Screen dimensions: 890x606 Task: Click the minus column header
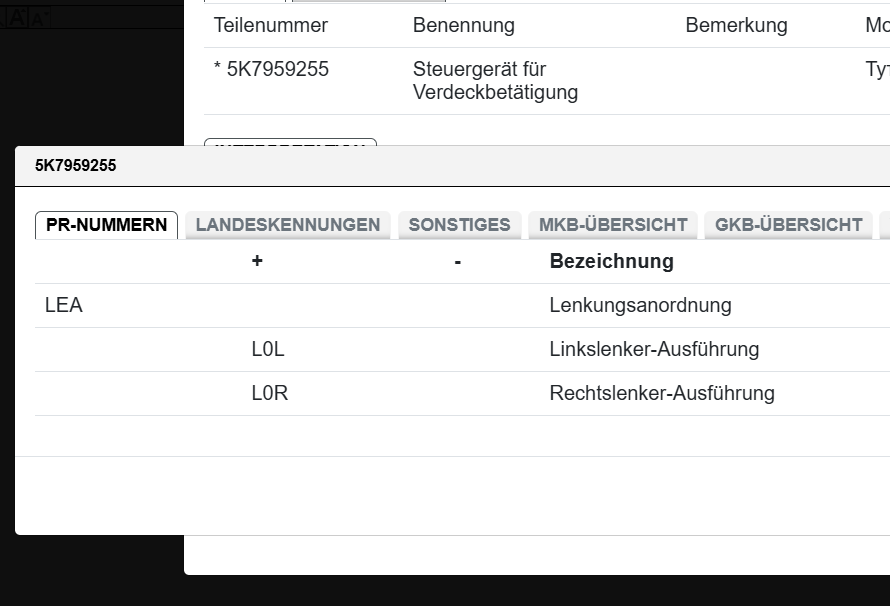point(457,262)
